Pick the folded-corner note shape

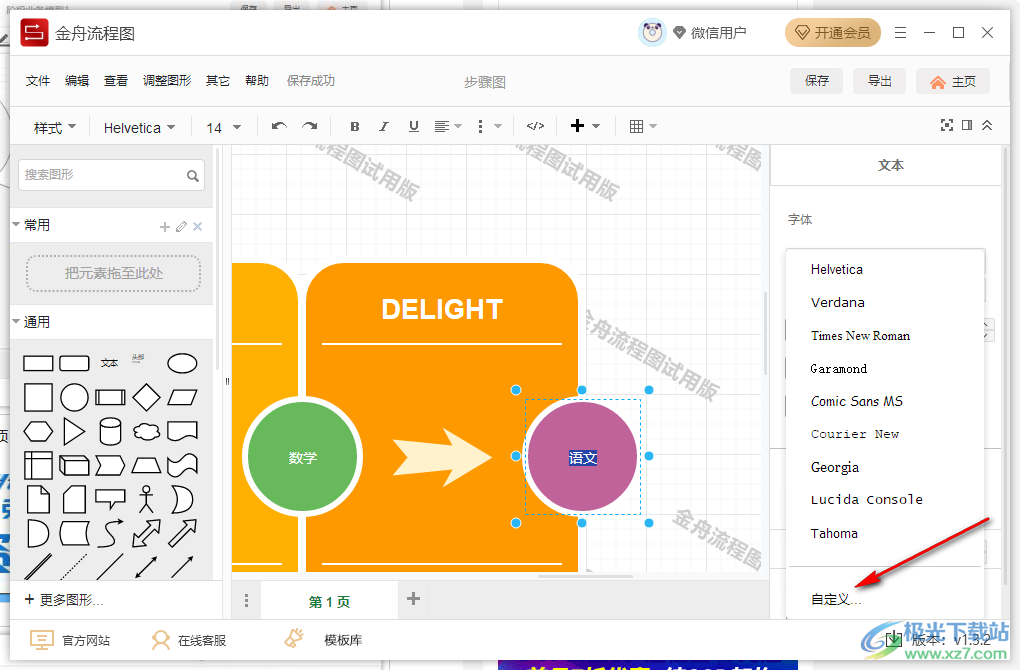coord(38,499)
